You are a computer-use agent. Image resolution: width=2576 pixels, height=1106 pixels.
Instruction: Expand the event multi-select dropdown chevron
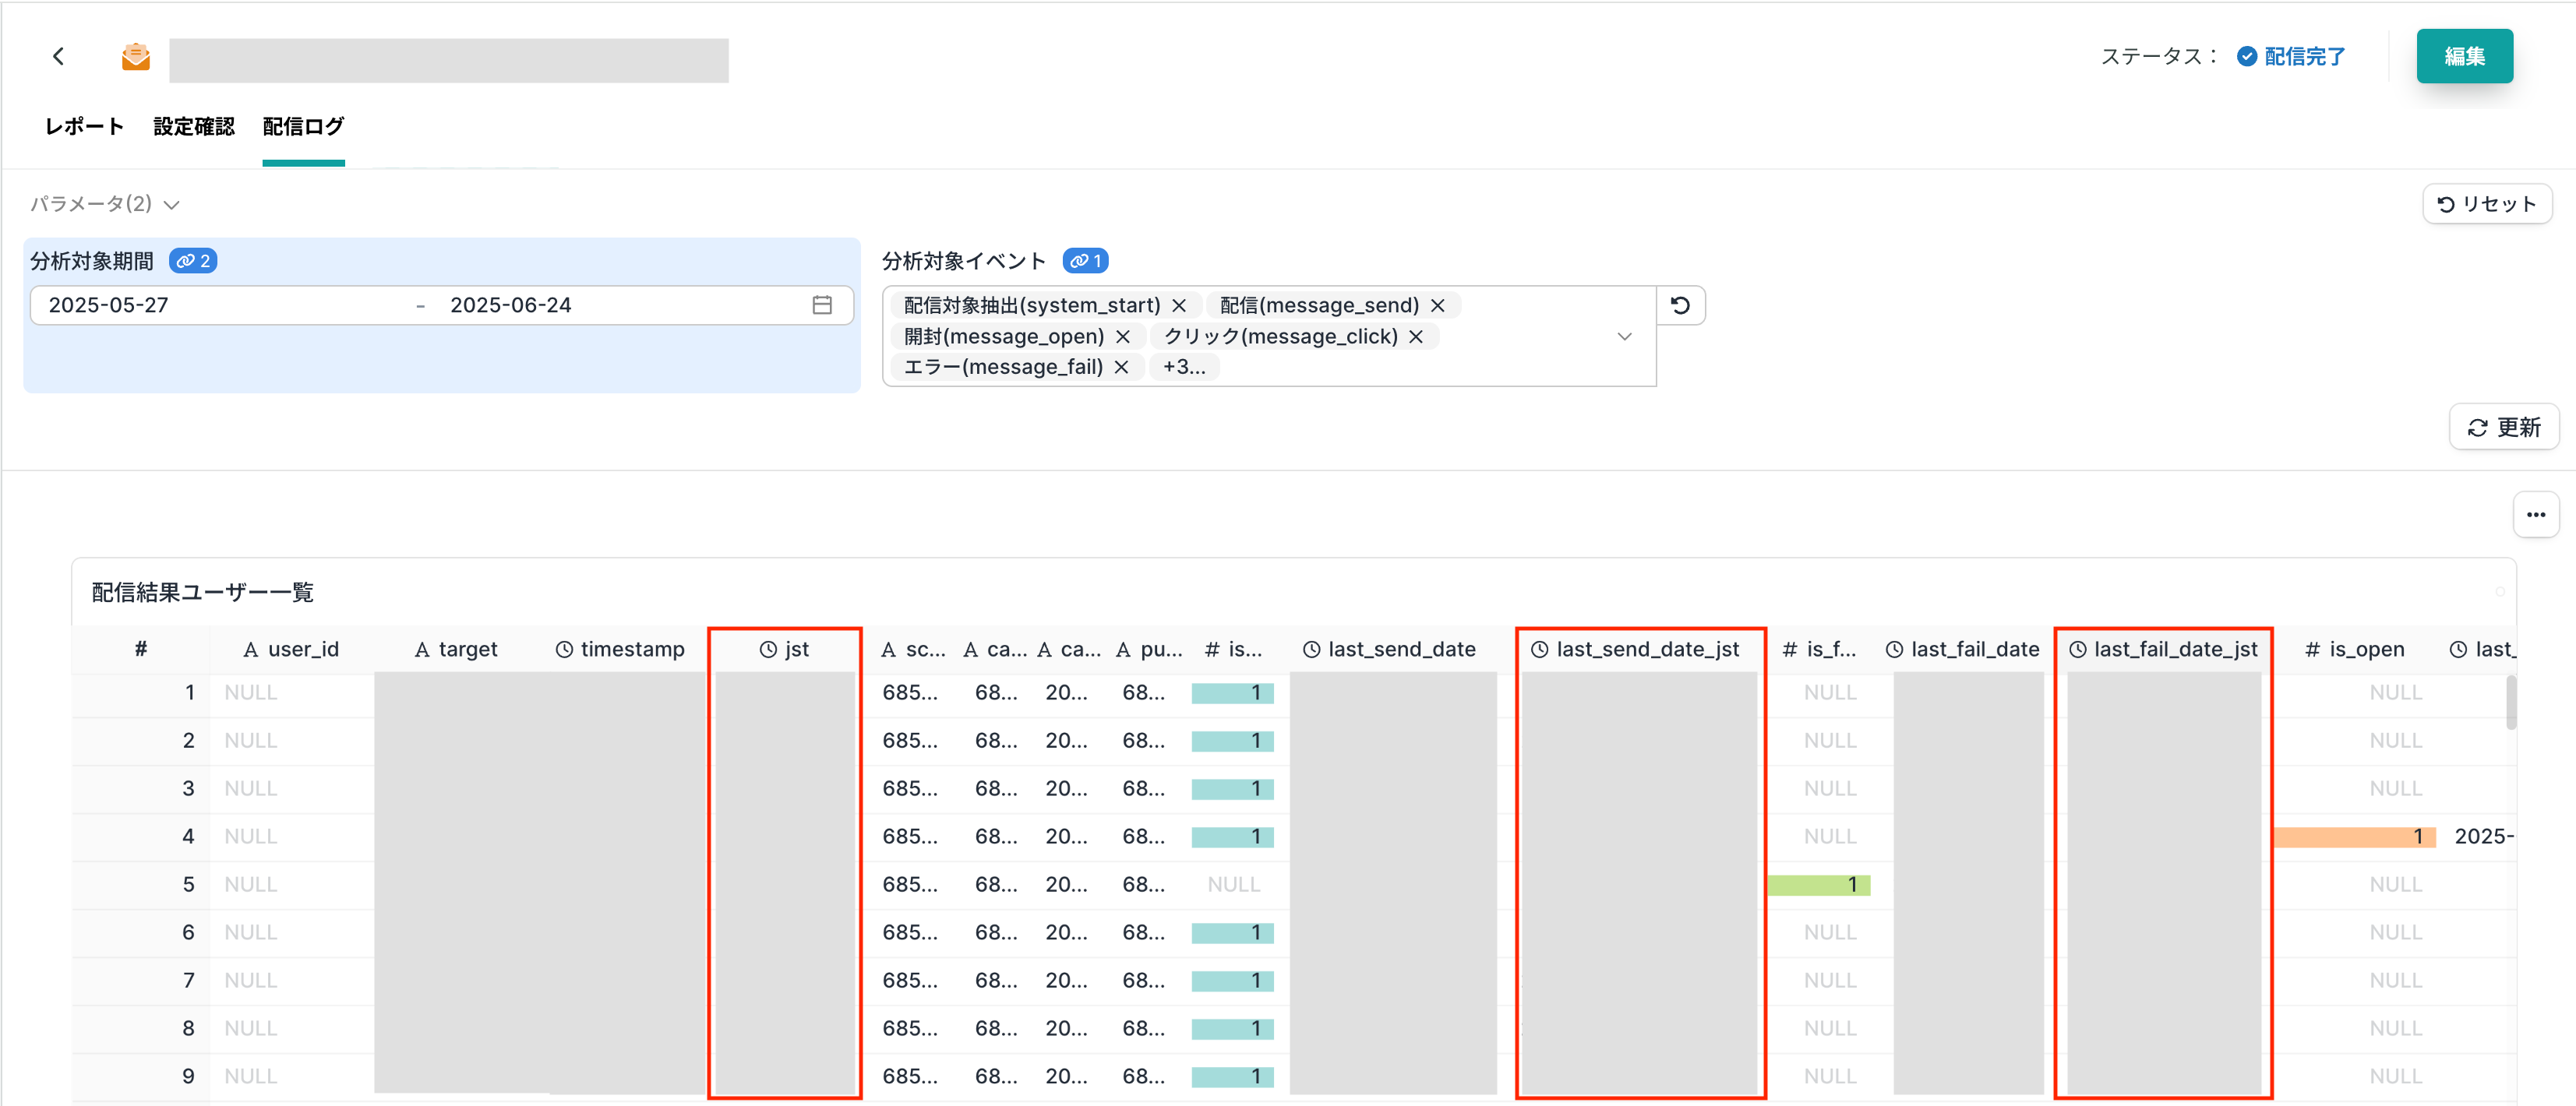coord(1624,336)
